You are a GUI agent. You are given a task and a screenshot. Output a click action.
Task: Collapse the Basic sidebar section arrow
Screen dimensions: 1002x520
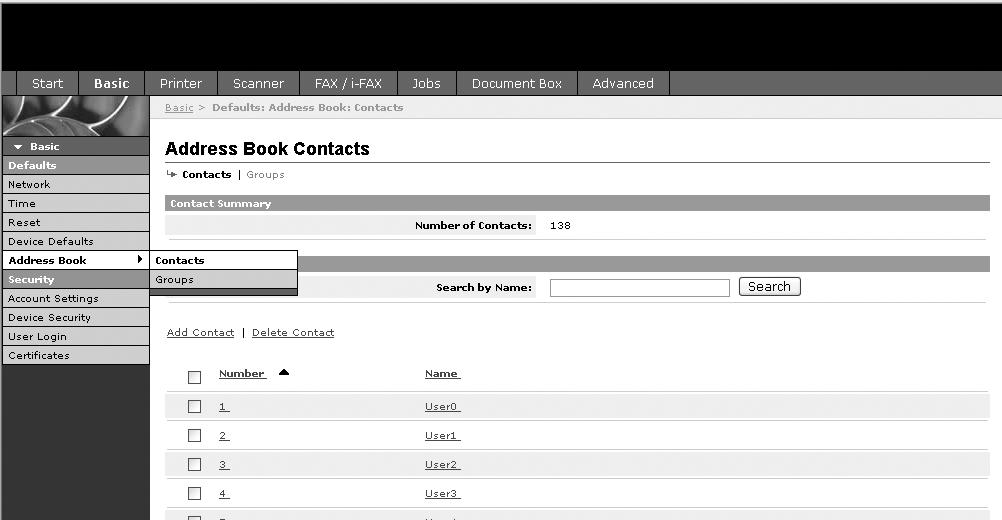(x=18, y=147)
